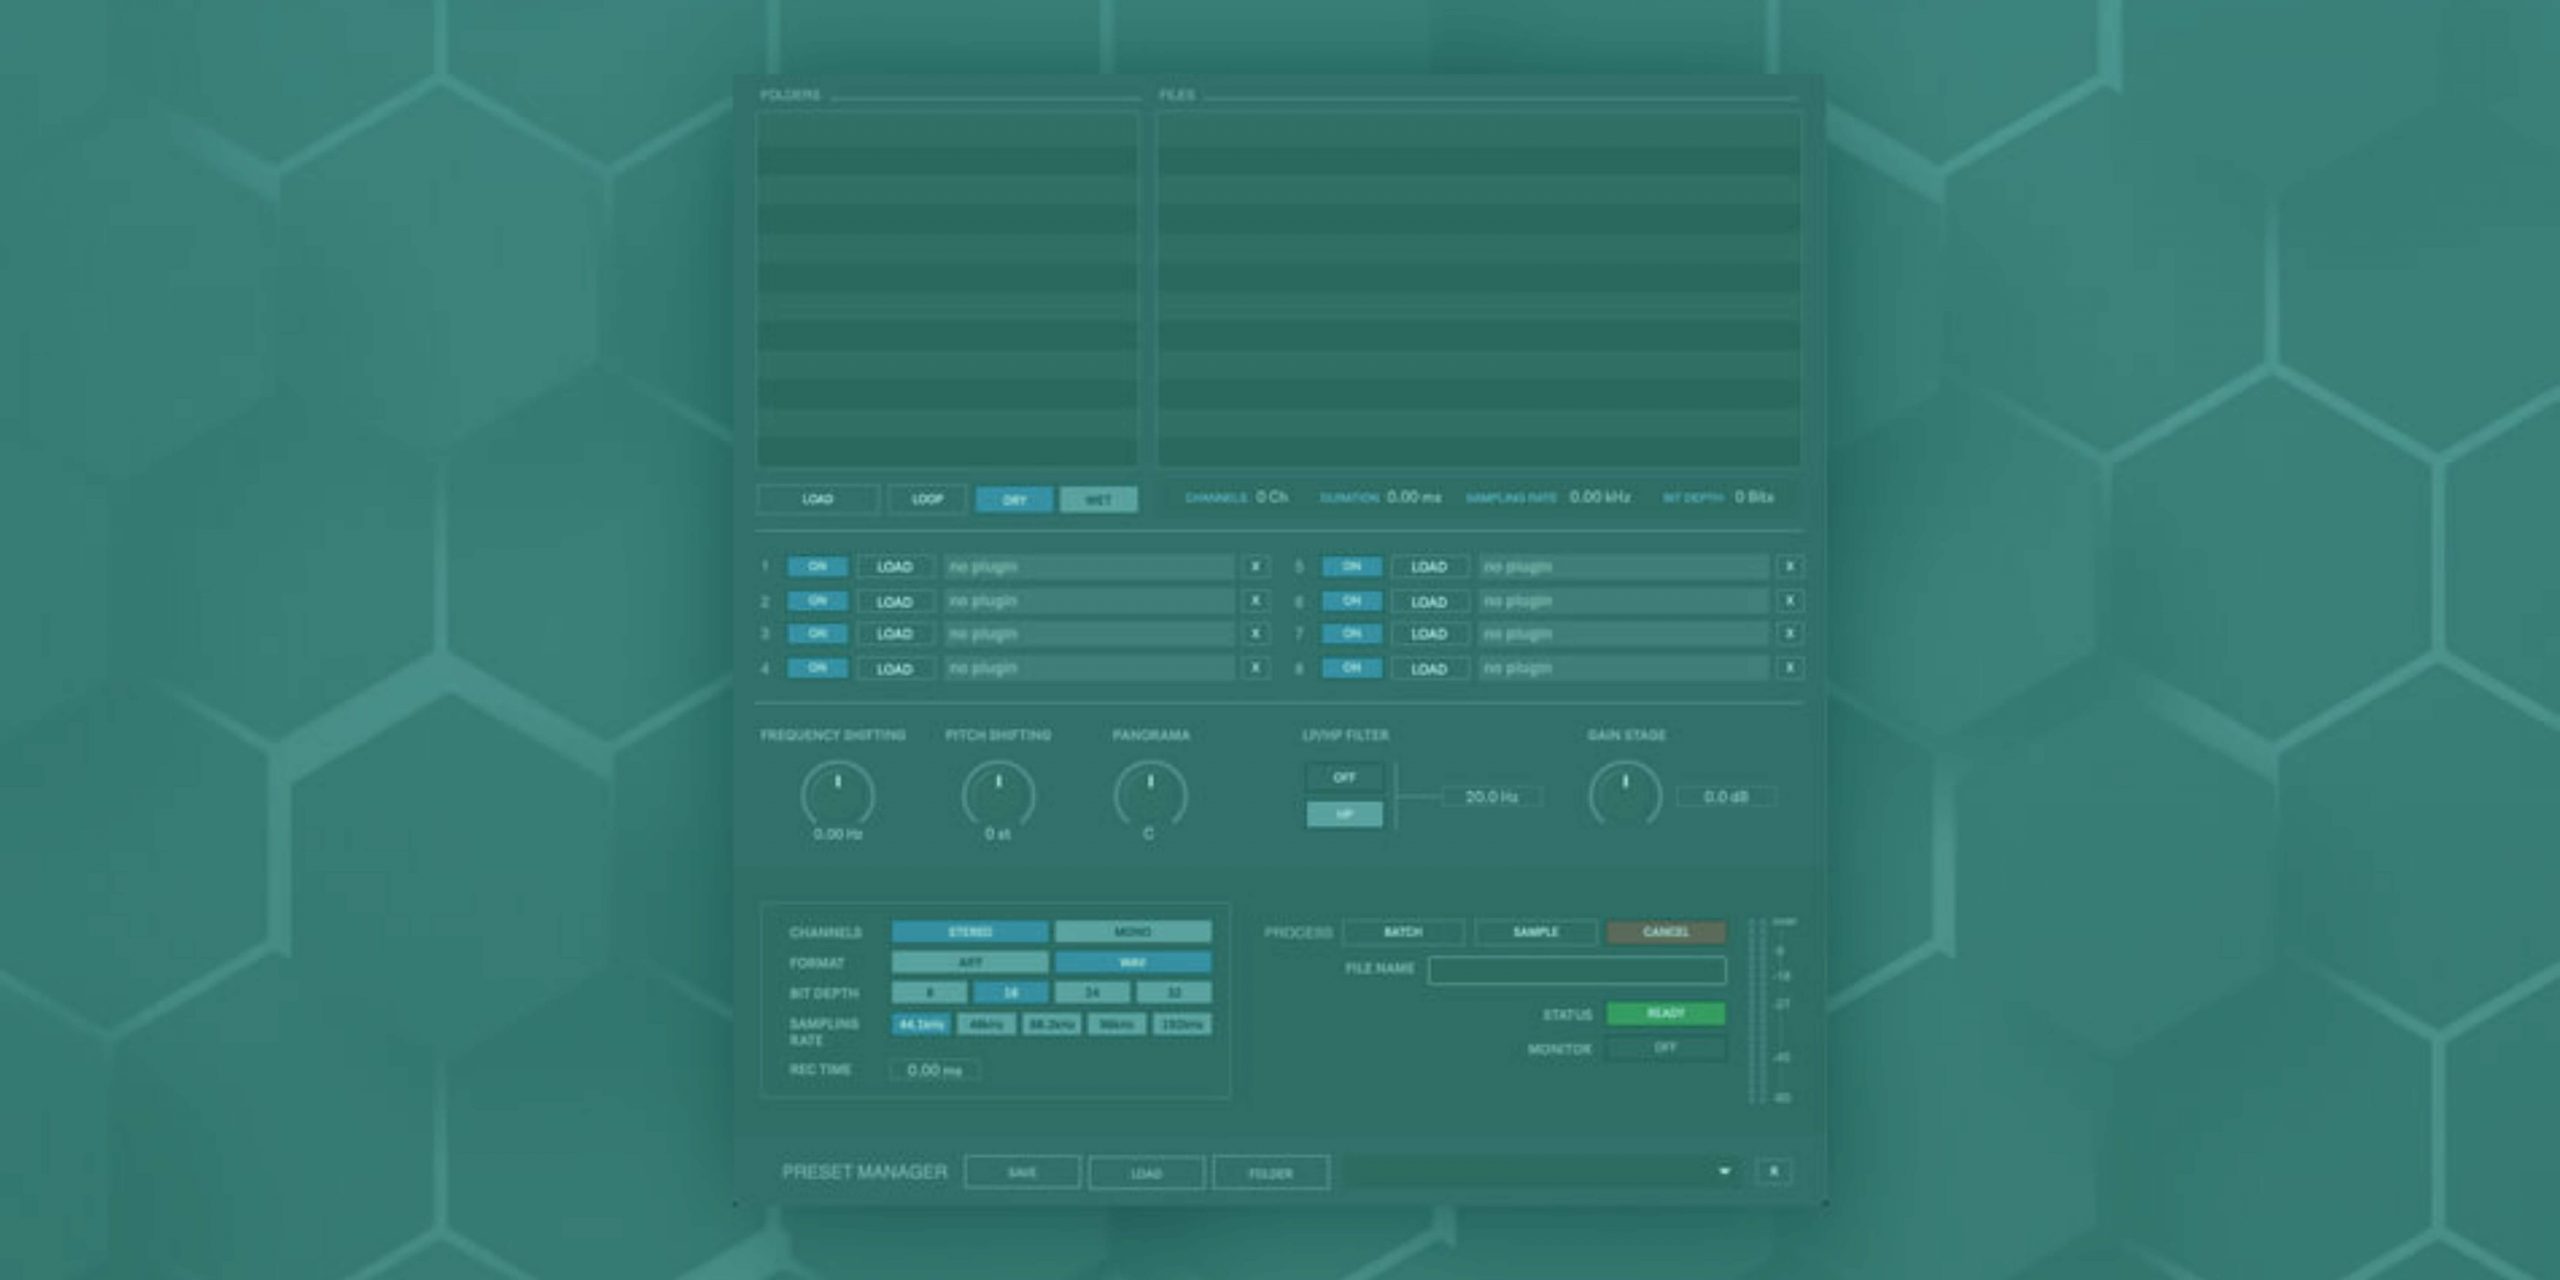Click the REC TIME 0.00 ms field
This screenshot has width=2560, height=1280.
[934, 1070]
